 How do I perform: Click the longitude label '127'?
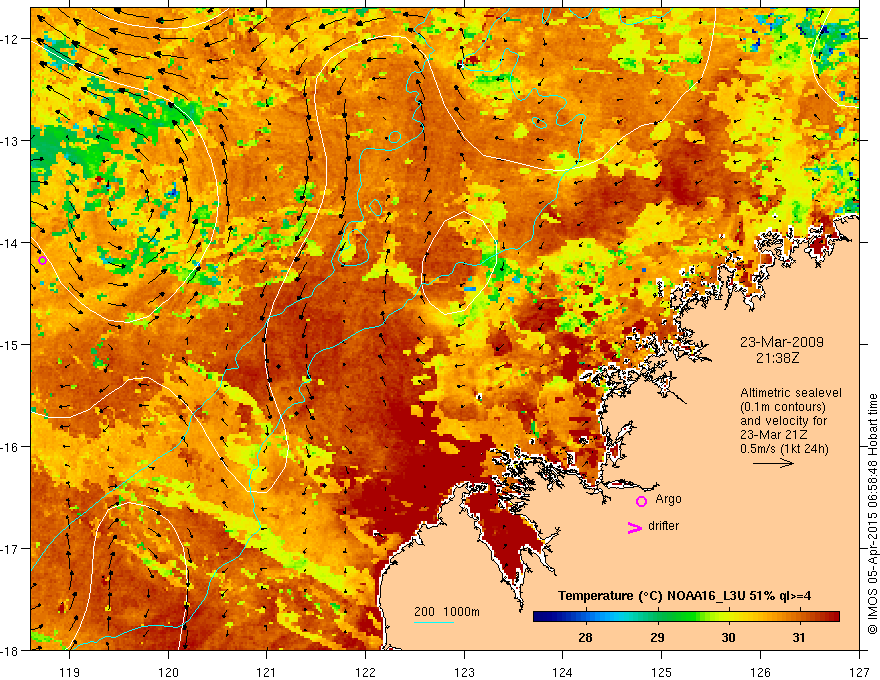(859, 672)
